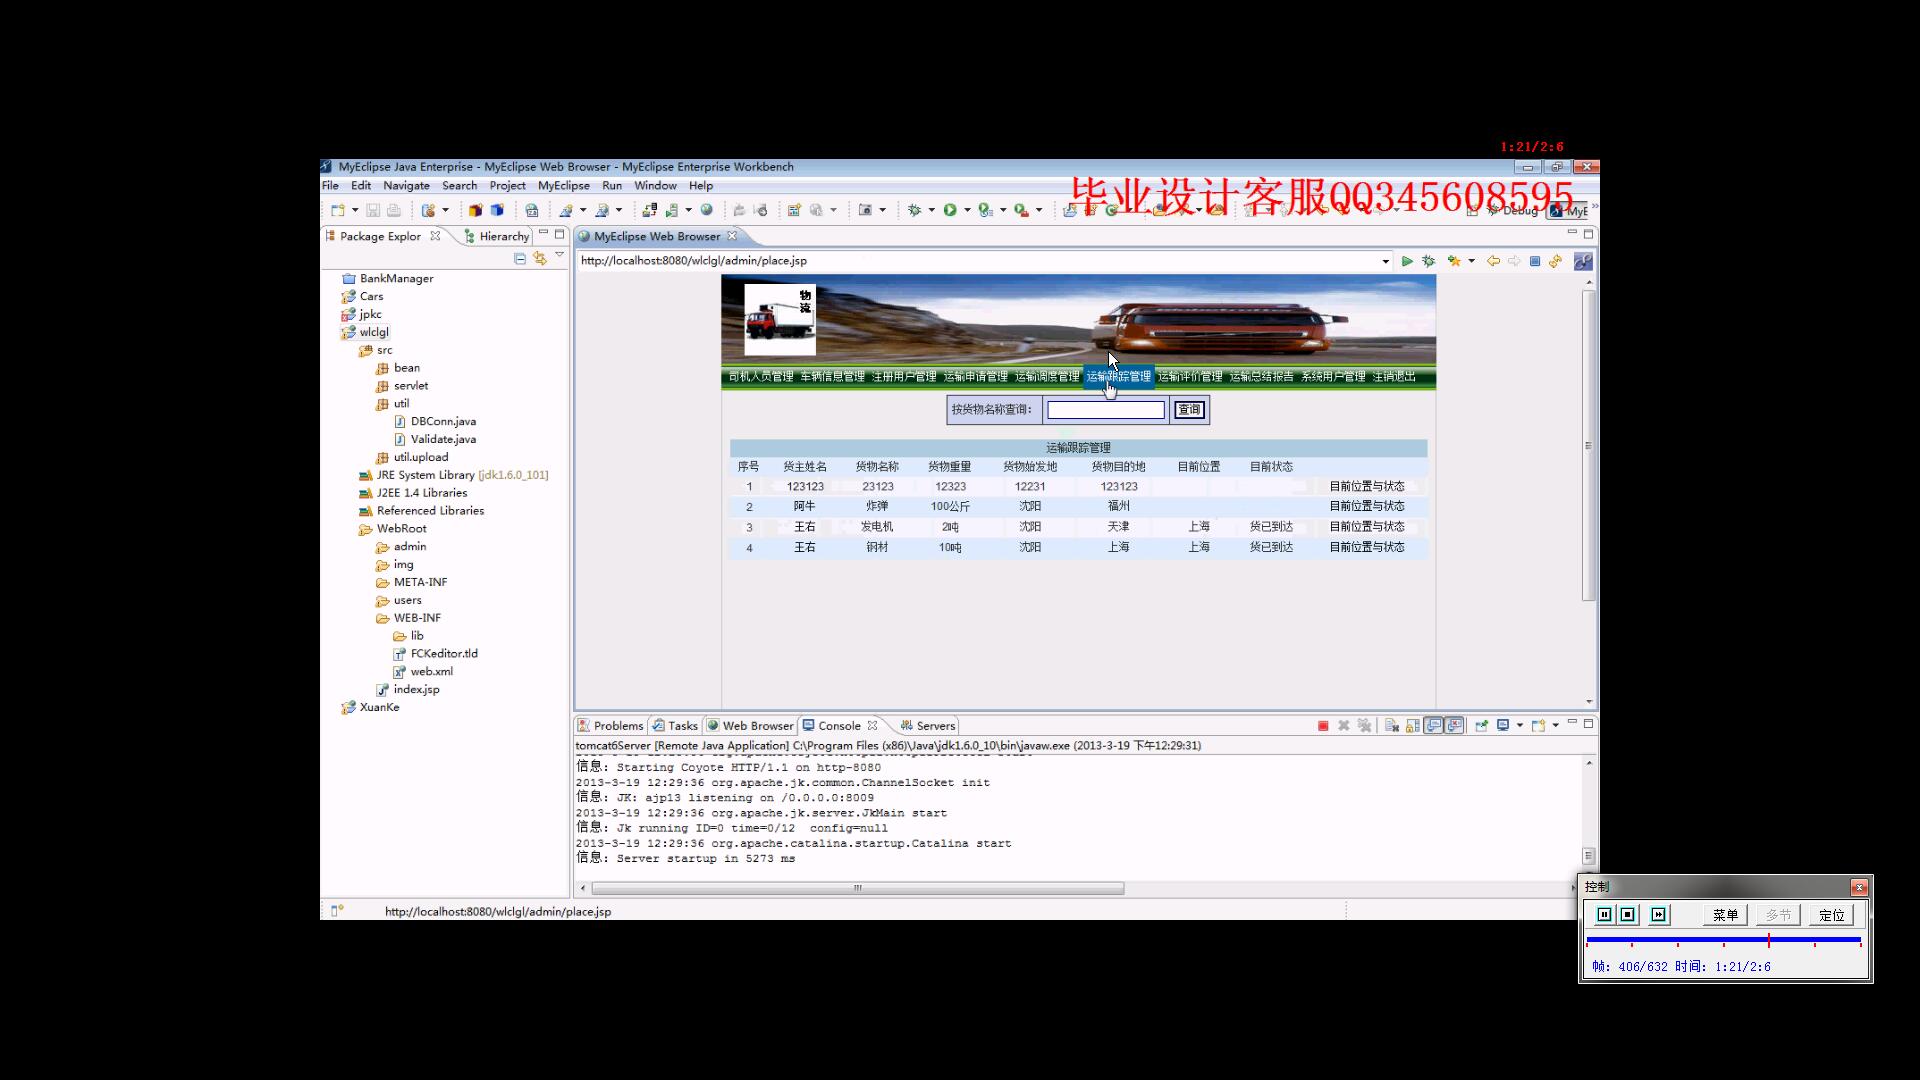1920x1080 pixels.
Task: Open the Navigate menu
Action: tap(406, 186)
